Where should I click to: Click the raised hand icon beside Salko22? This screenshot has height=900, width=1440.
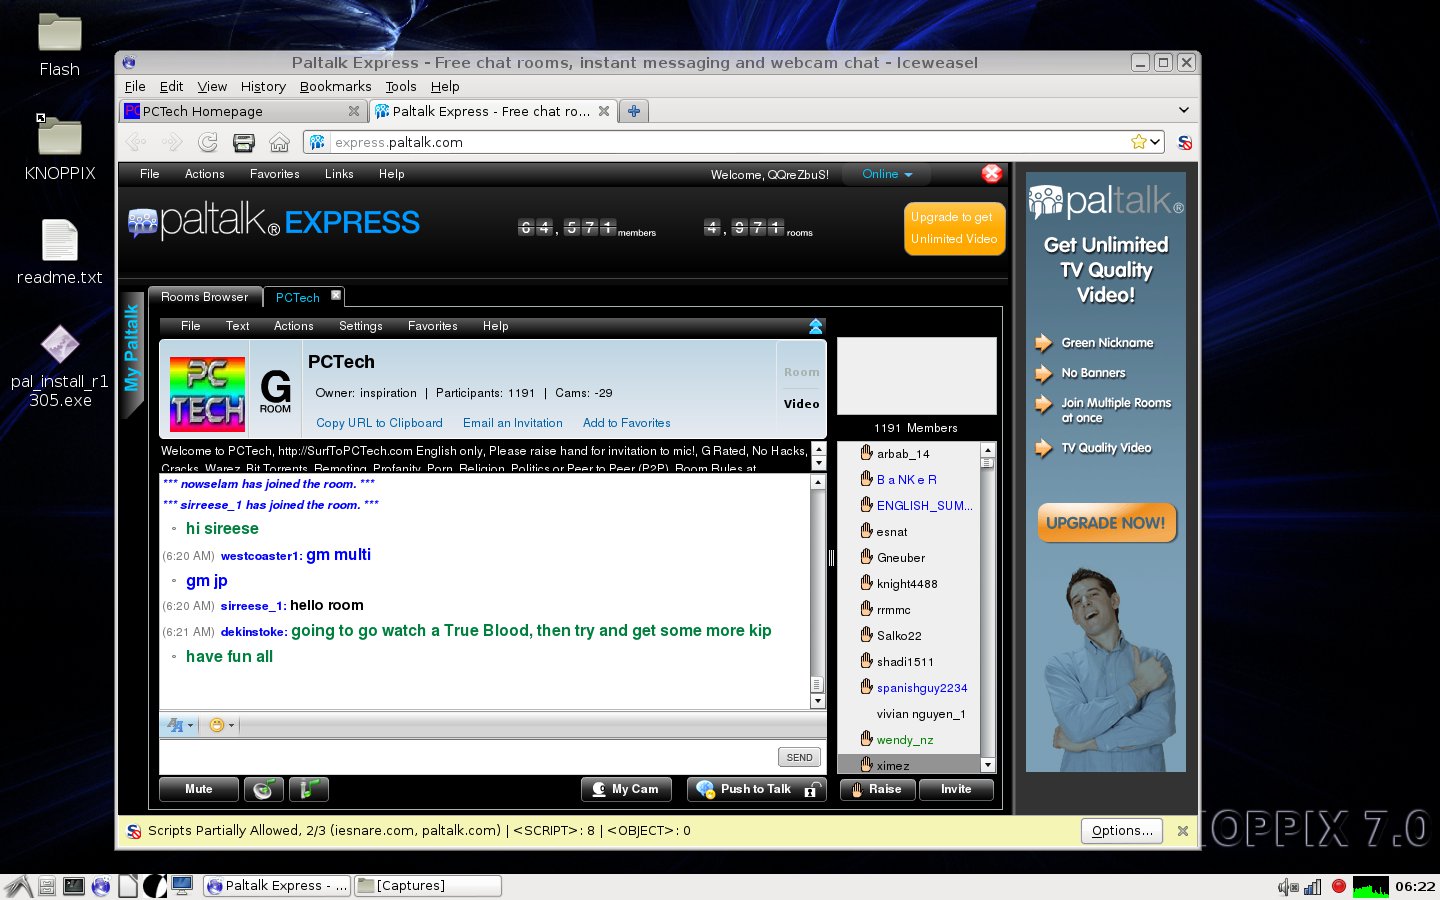pyautogui.click(x=867, y=635)
